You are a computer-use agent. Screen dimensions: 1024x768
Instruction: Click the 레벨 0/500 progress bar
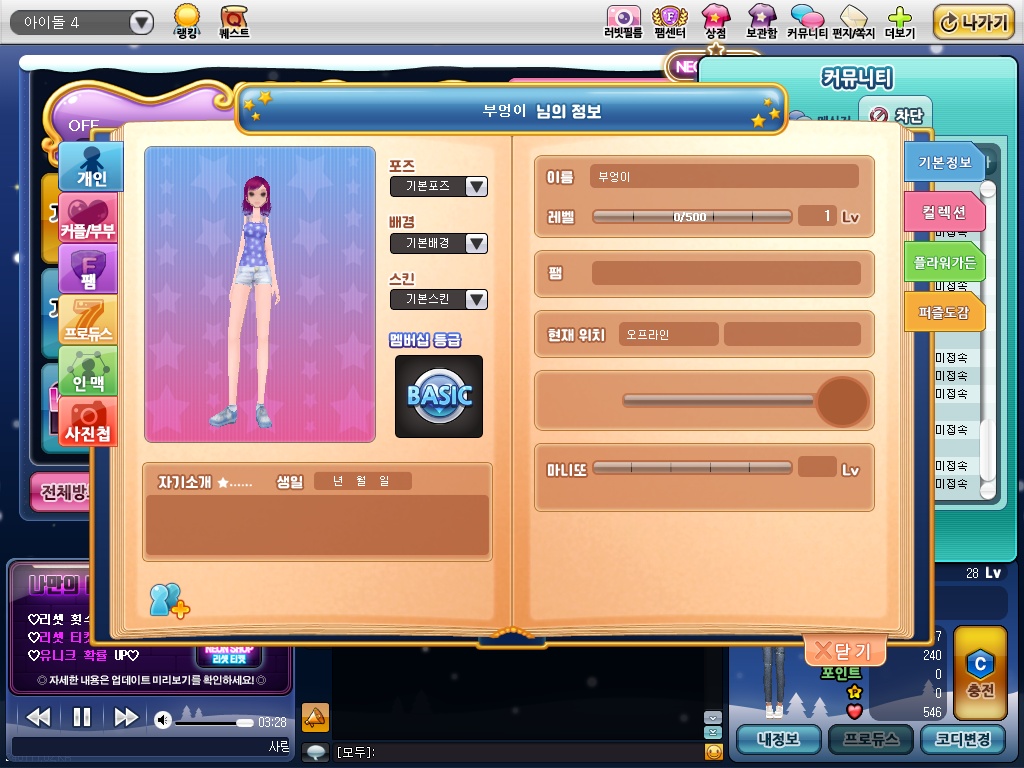pyautogui.click(x=692, y=217)
